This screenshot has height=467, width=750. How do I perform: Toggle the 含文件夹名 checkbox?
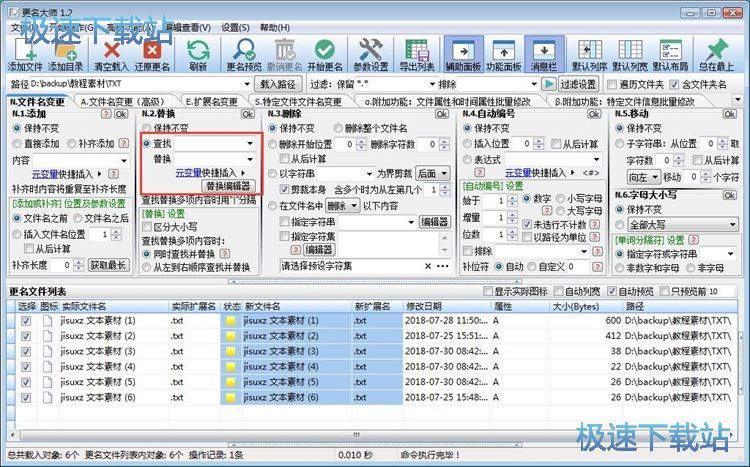(x=674, y=85)
